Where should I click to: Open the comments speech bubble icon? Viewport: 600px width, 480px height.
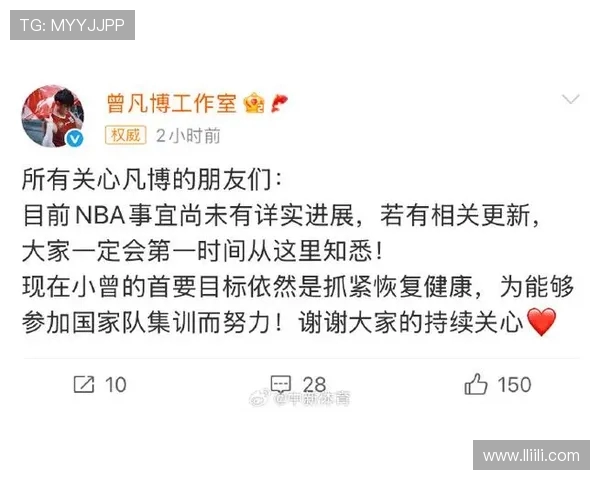pyautogui.click(x=281, y=384)
